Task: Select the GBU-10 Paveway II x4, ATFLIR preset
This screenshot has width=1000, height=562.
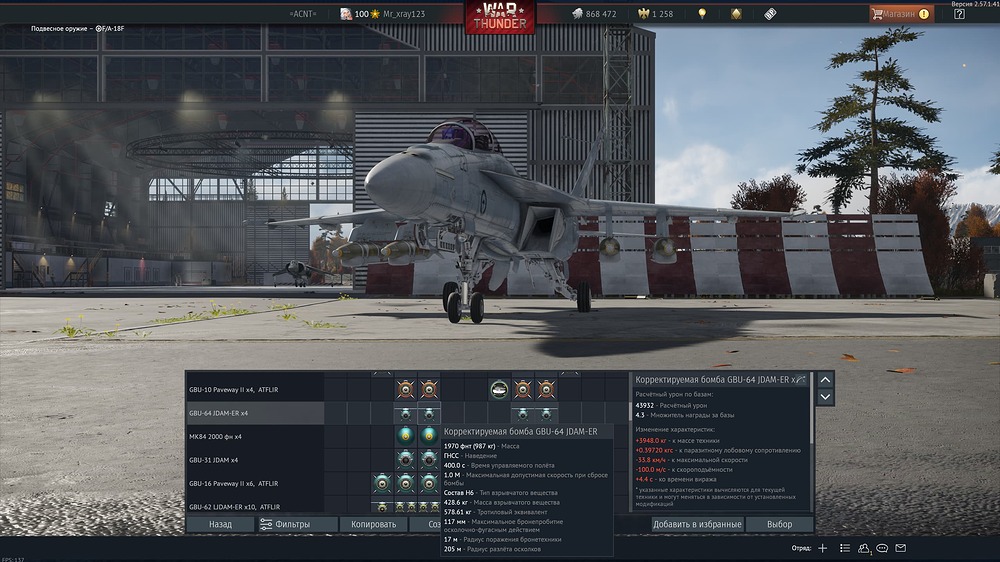Action: pyautogui.click(x=254, y=389)
